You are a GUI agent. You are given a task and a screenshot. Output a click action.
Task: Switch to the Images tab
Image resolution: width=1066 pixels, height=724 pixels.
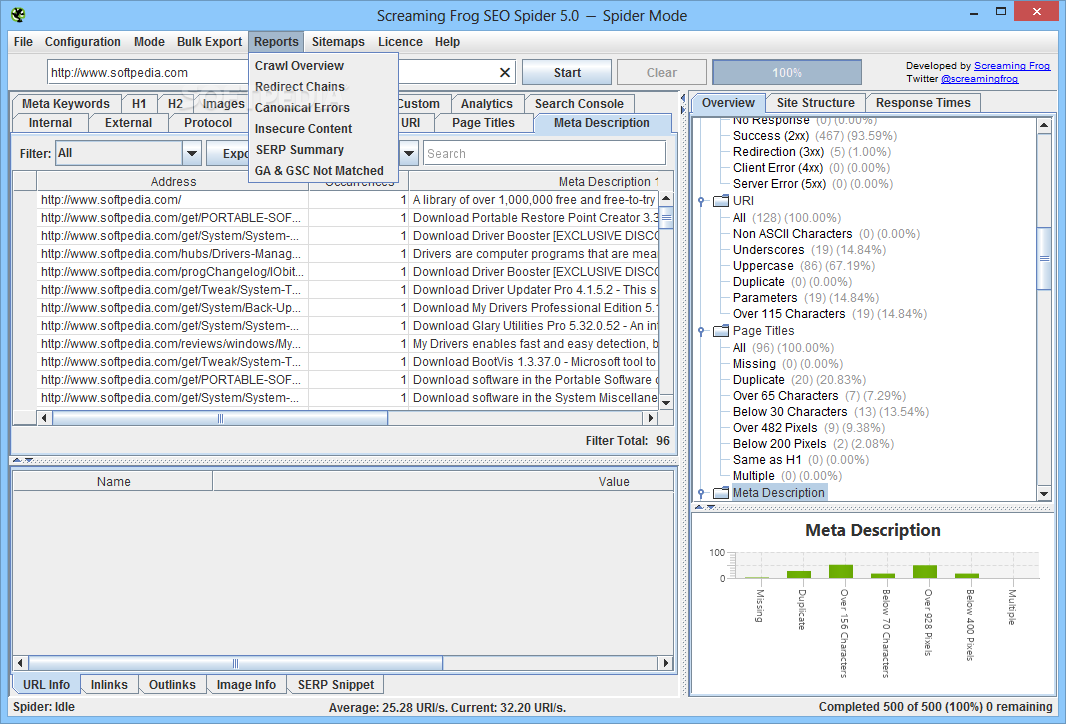coord(223,104)
